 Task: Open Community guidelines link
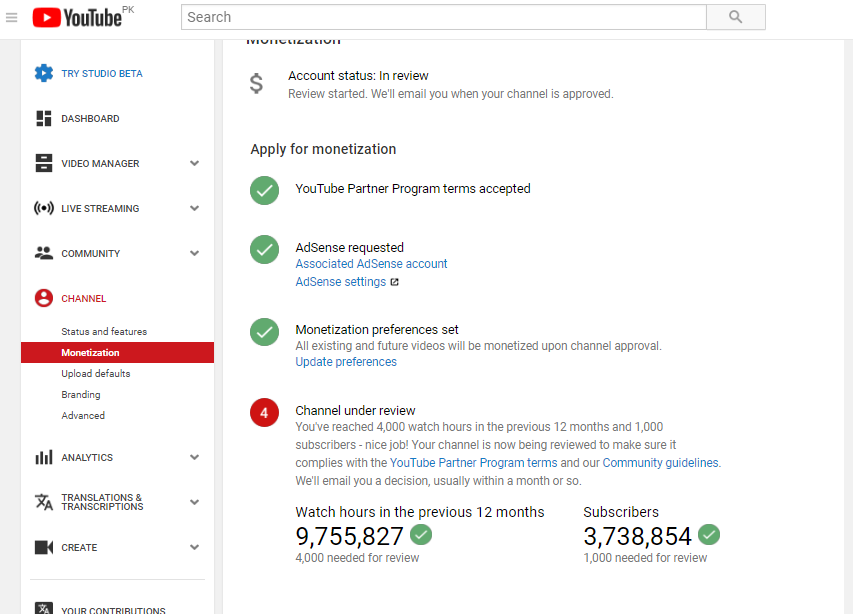[660, 463]
